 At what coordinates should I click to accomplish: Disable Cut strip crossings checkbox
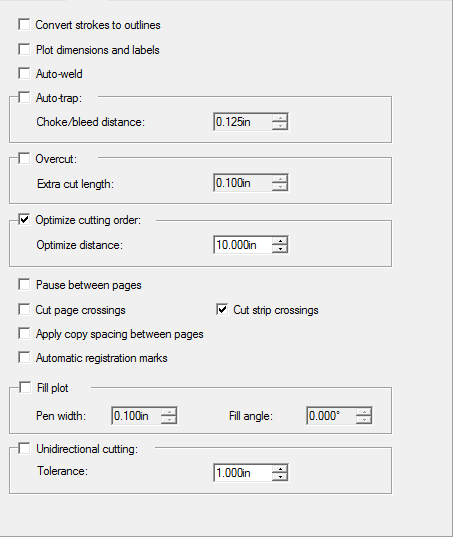(222, 310)
